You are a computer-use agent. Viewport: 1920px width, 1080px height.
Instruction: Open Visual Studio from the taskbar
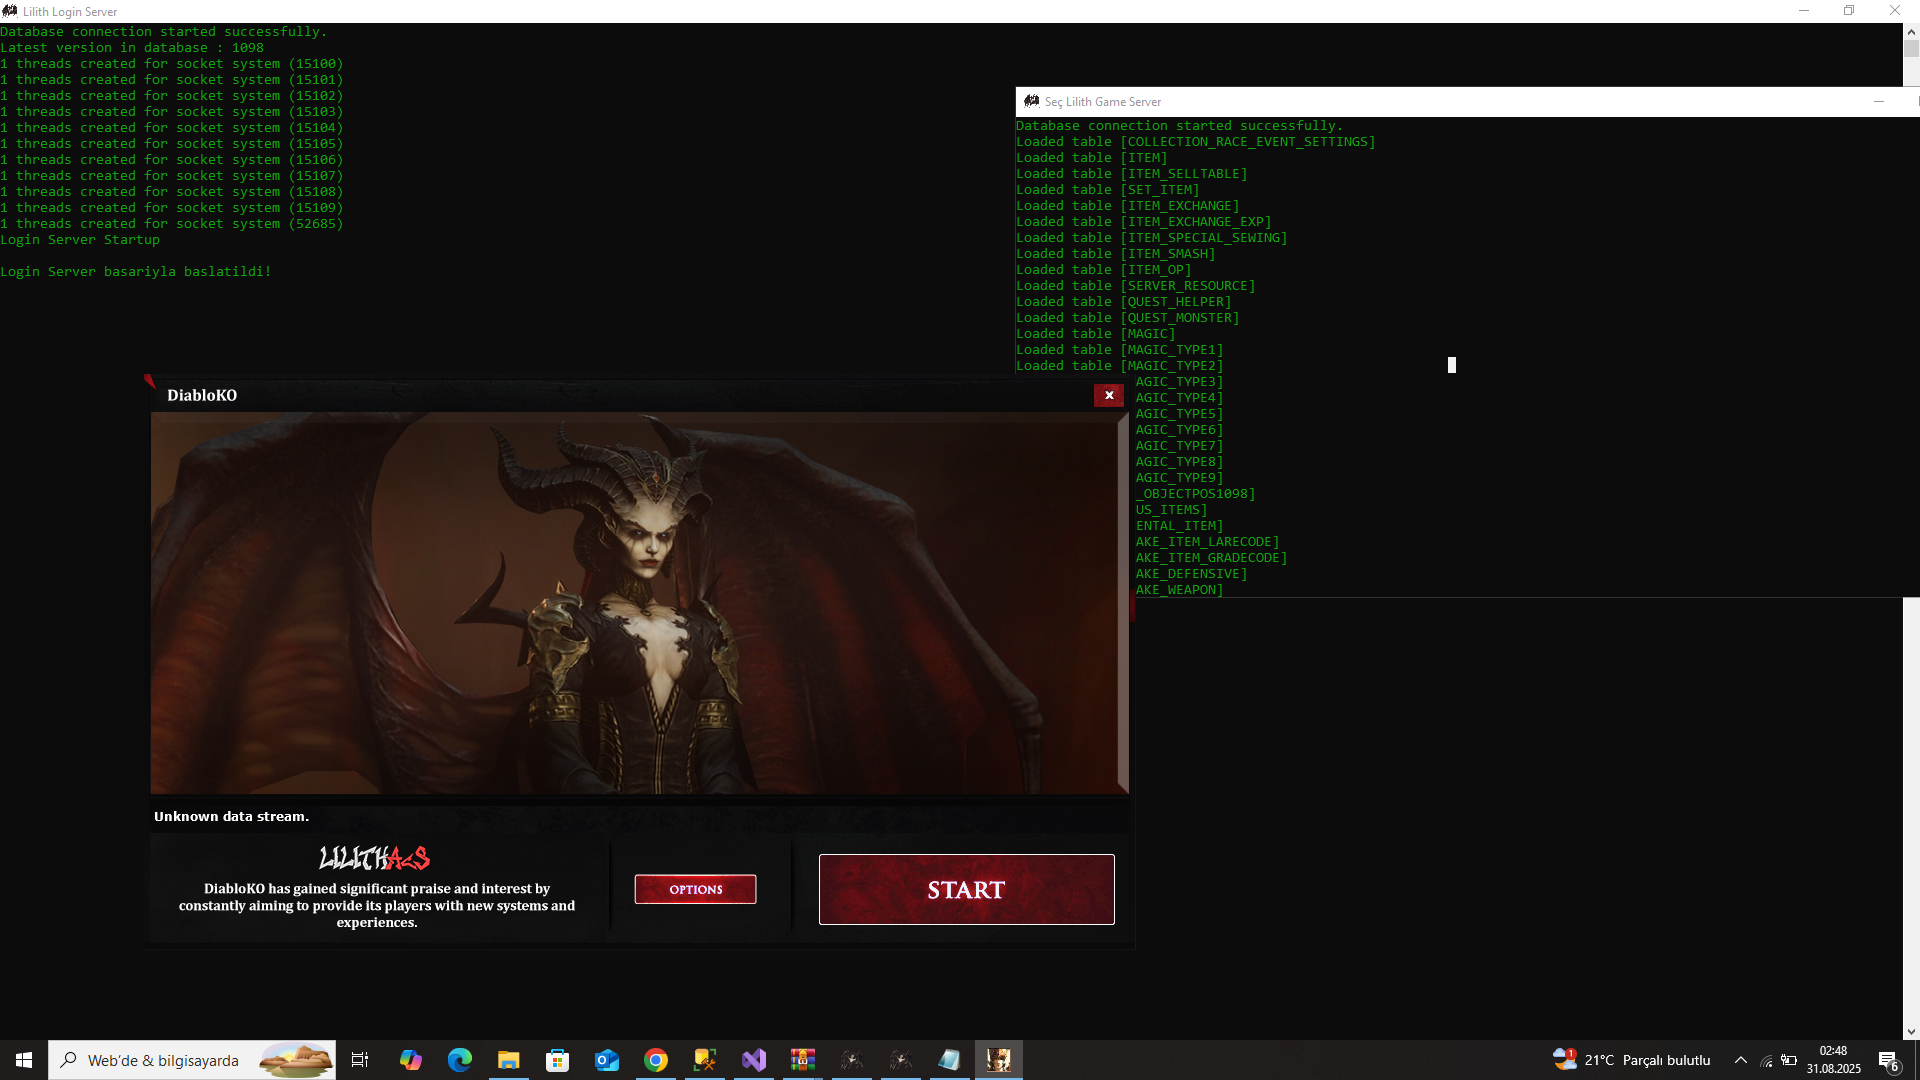click(x=754, y=1060)
